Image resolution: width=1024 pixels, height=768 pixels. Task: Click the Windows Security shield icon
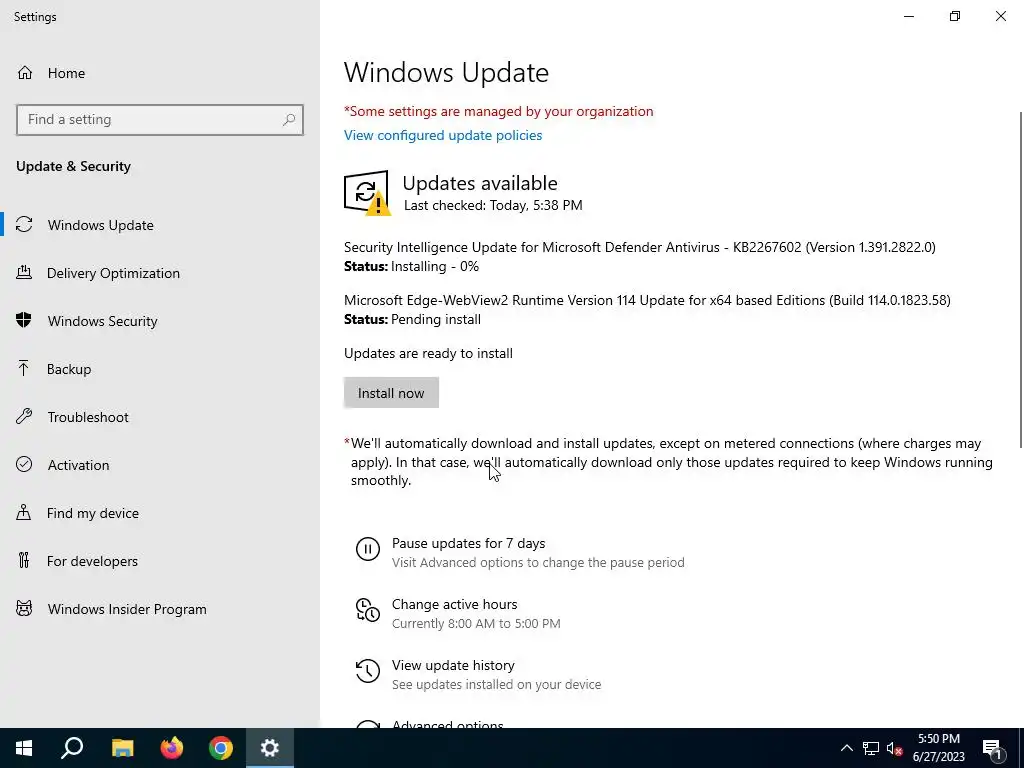point(24,320)
